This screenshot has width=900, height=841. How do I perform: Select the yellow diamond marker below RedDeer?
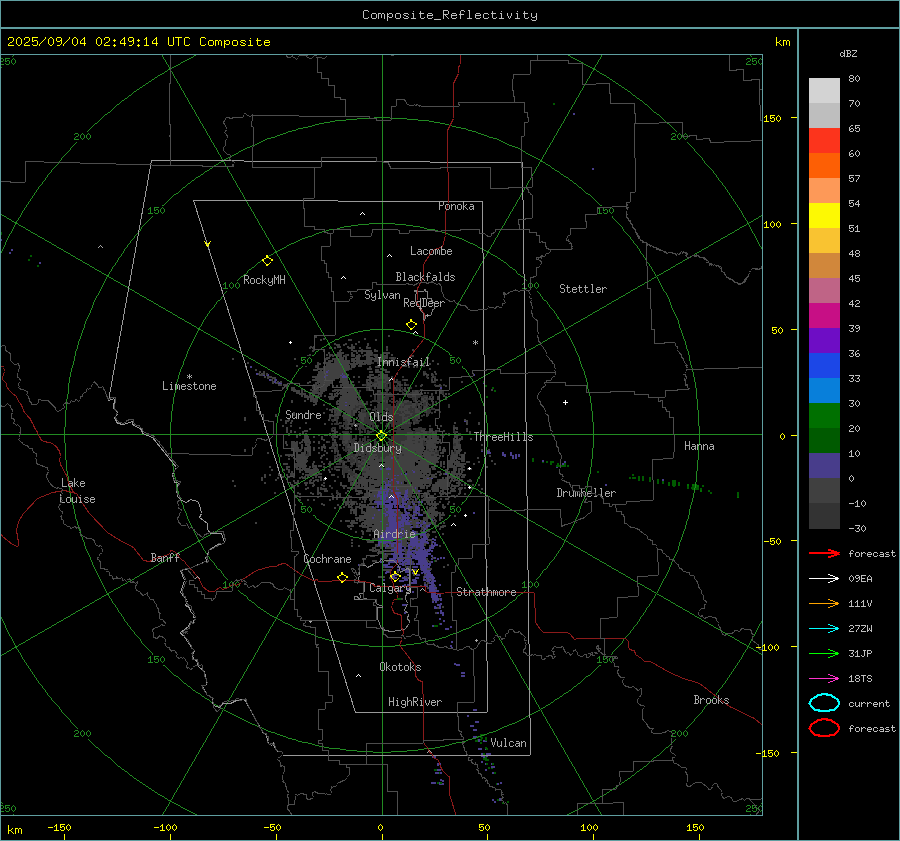point(411,325)
